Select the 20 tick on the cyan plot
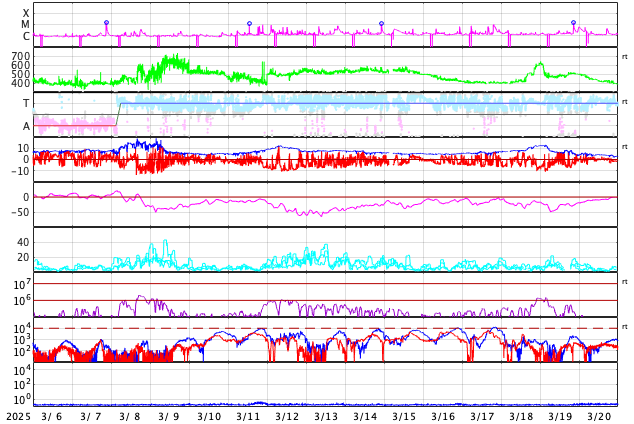Image resolution: width=634 pixels, height=424 pixels. click(x=23, y=257)
